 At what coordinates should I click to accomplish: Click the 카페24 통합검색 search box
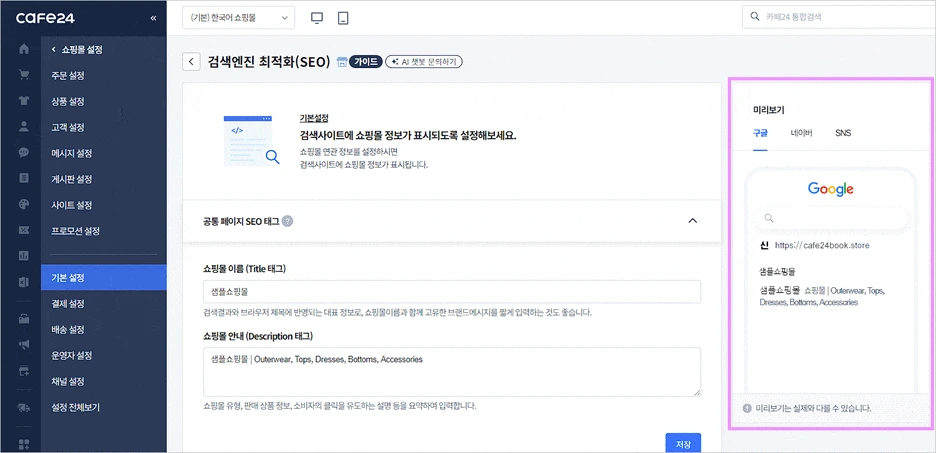[839, 17]
